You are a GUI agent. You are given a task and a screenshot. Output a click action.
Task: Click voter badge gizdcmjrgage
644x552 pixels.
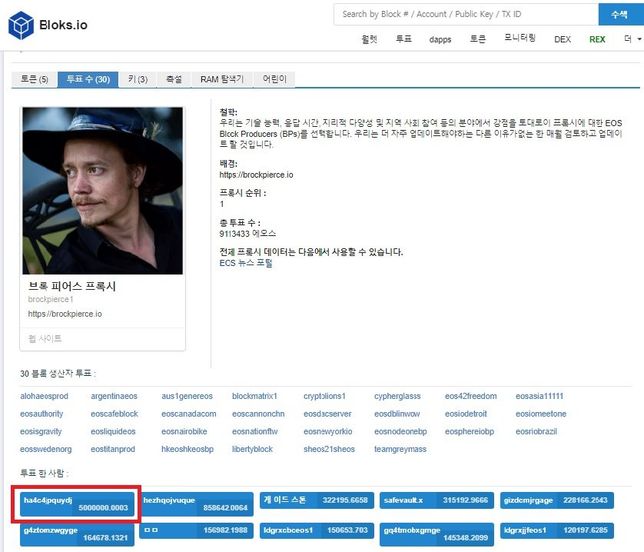[x=557, y=500]
